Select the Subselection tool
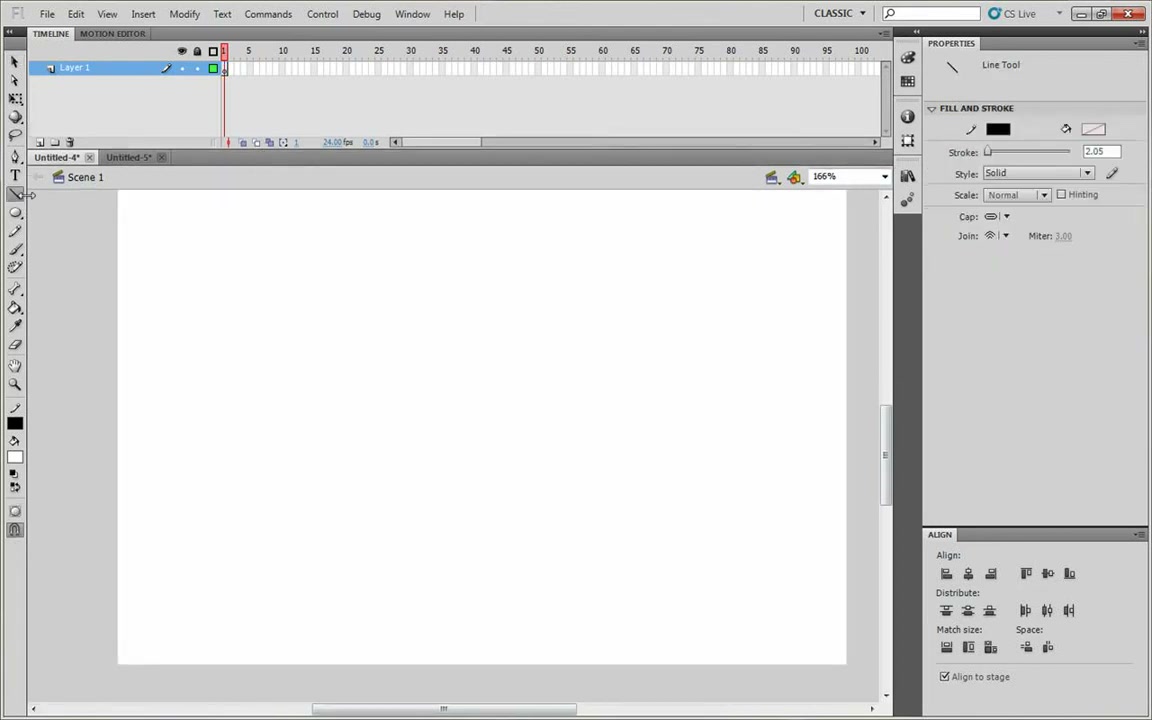Screen dimensions: 1152x720 click(x=15, y=80)
